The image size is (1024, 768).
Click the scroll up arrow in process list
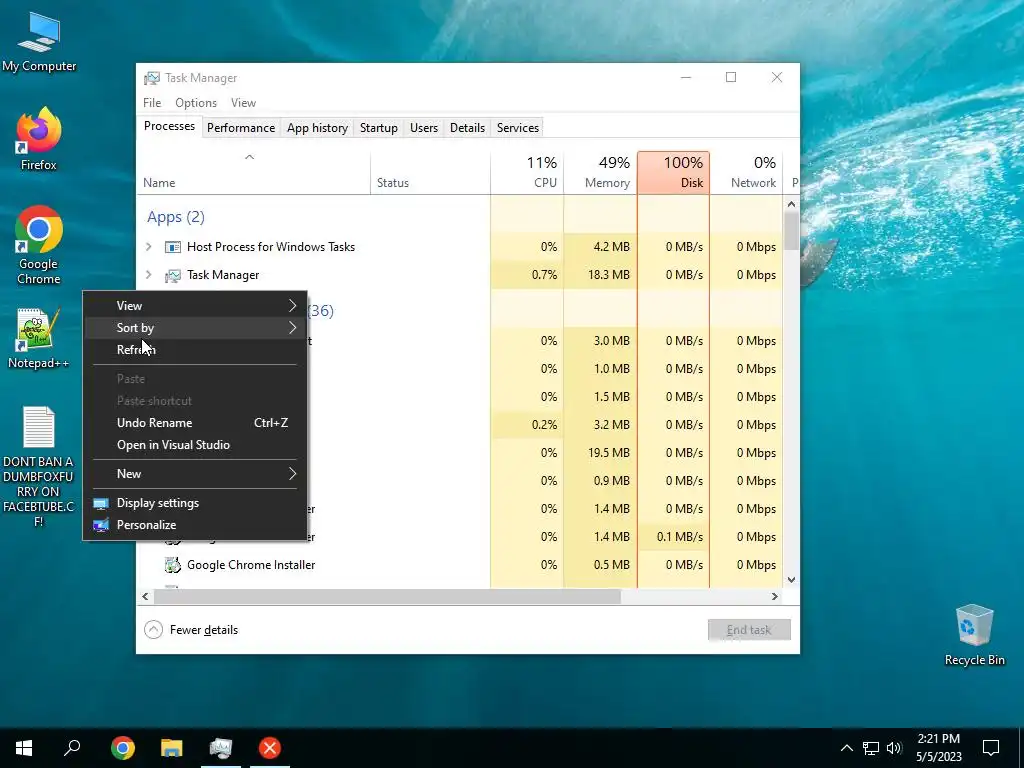click(x=792, y=204)
